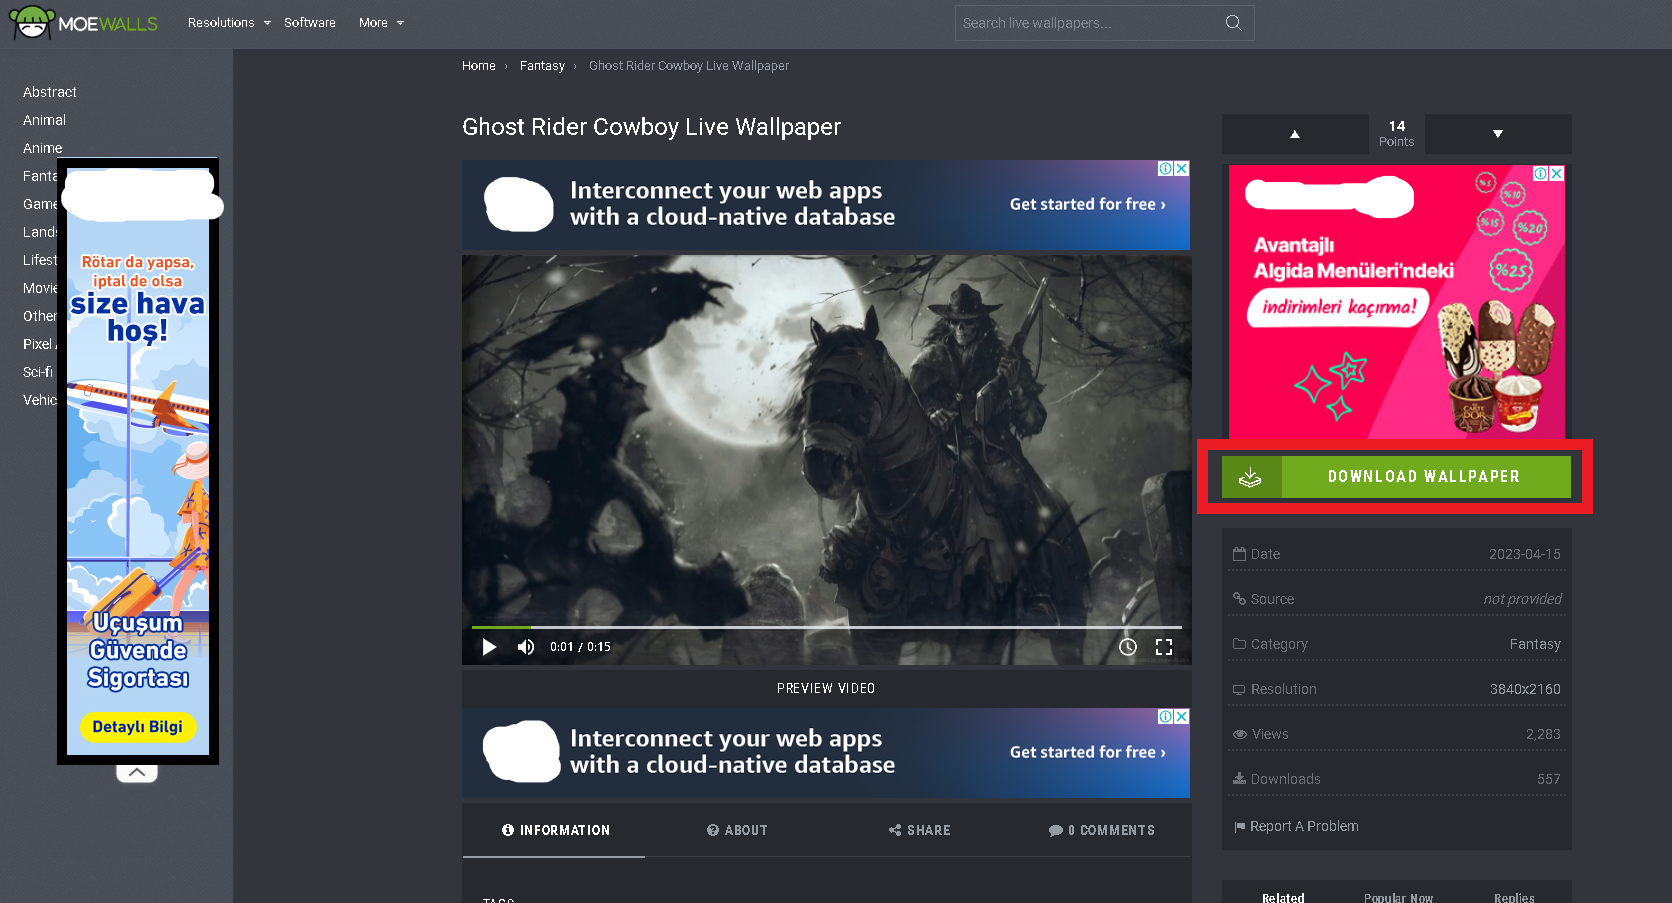Screen dimensions: 1672x903
Task: Open the Fantasy category value in details
Action: 1535,644
